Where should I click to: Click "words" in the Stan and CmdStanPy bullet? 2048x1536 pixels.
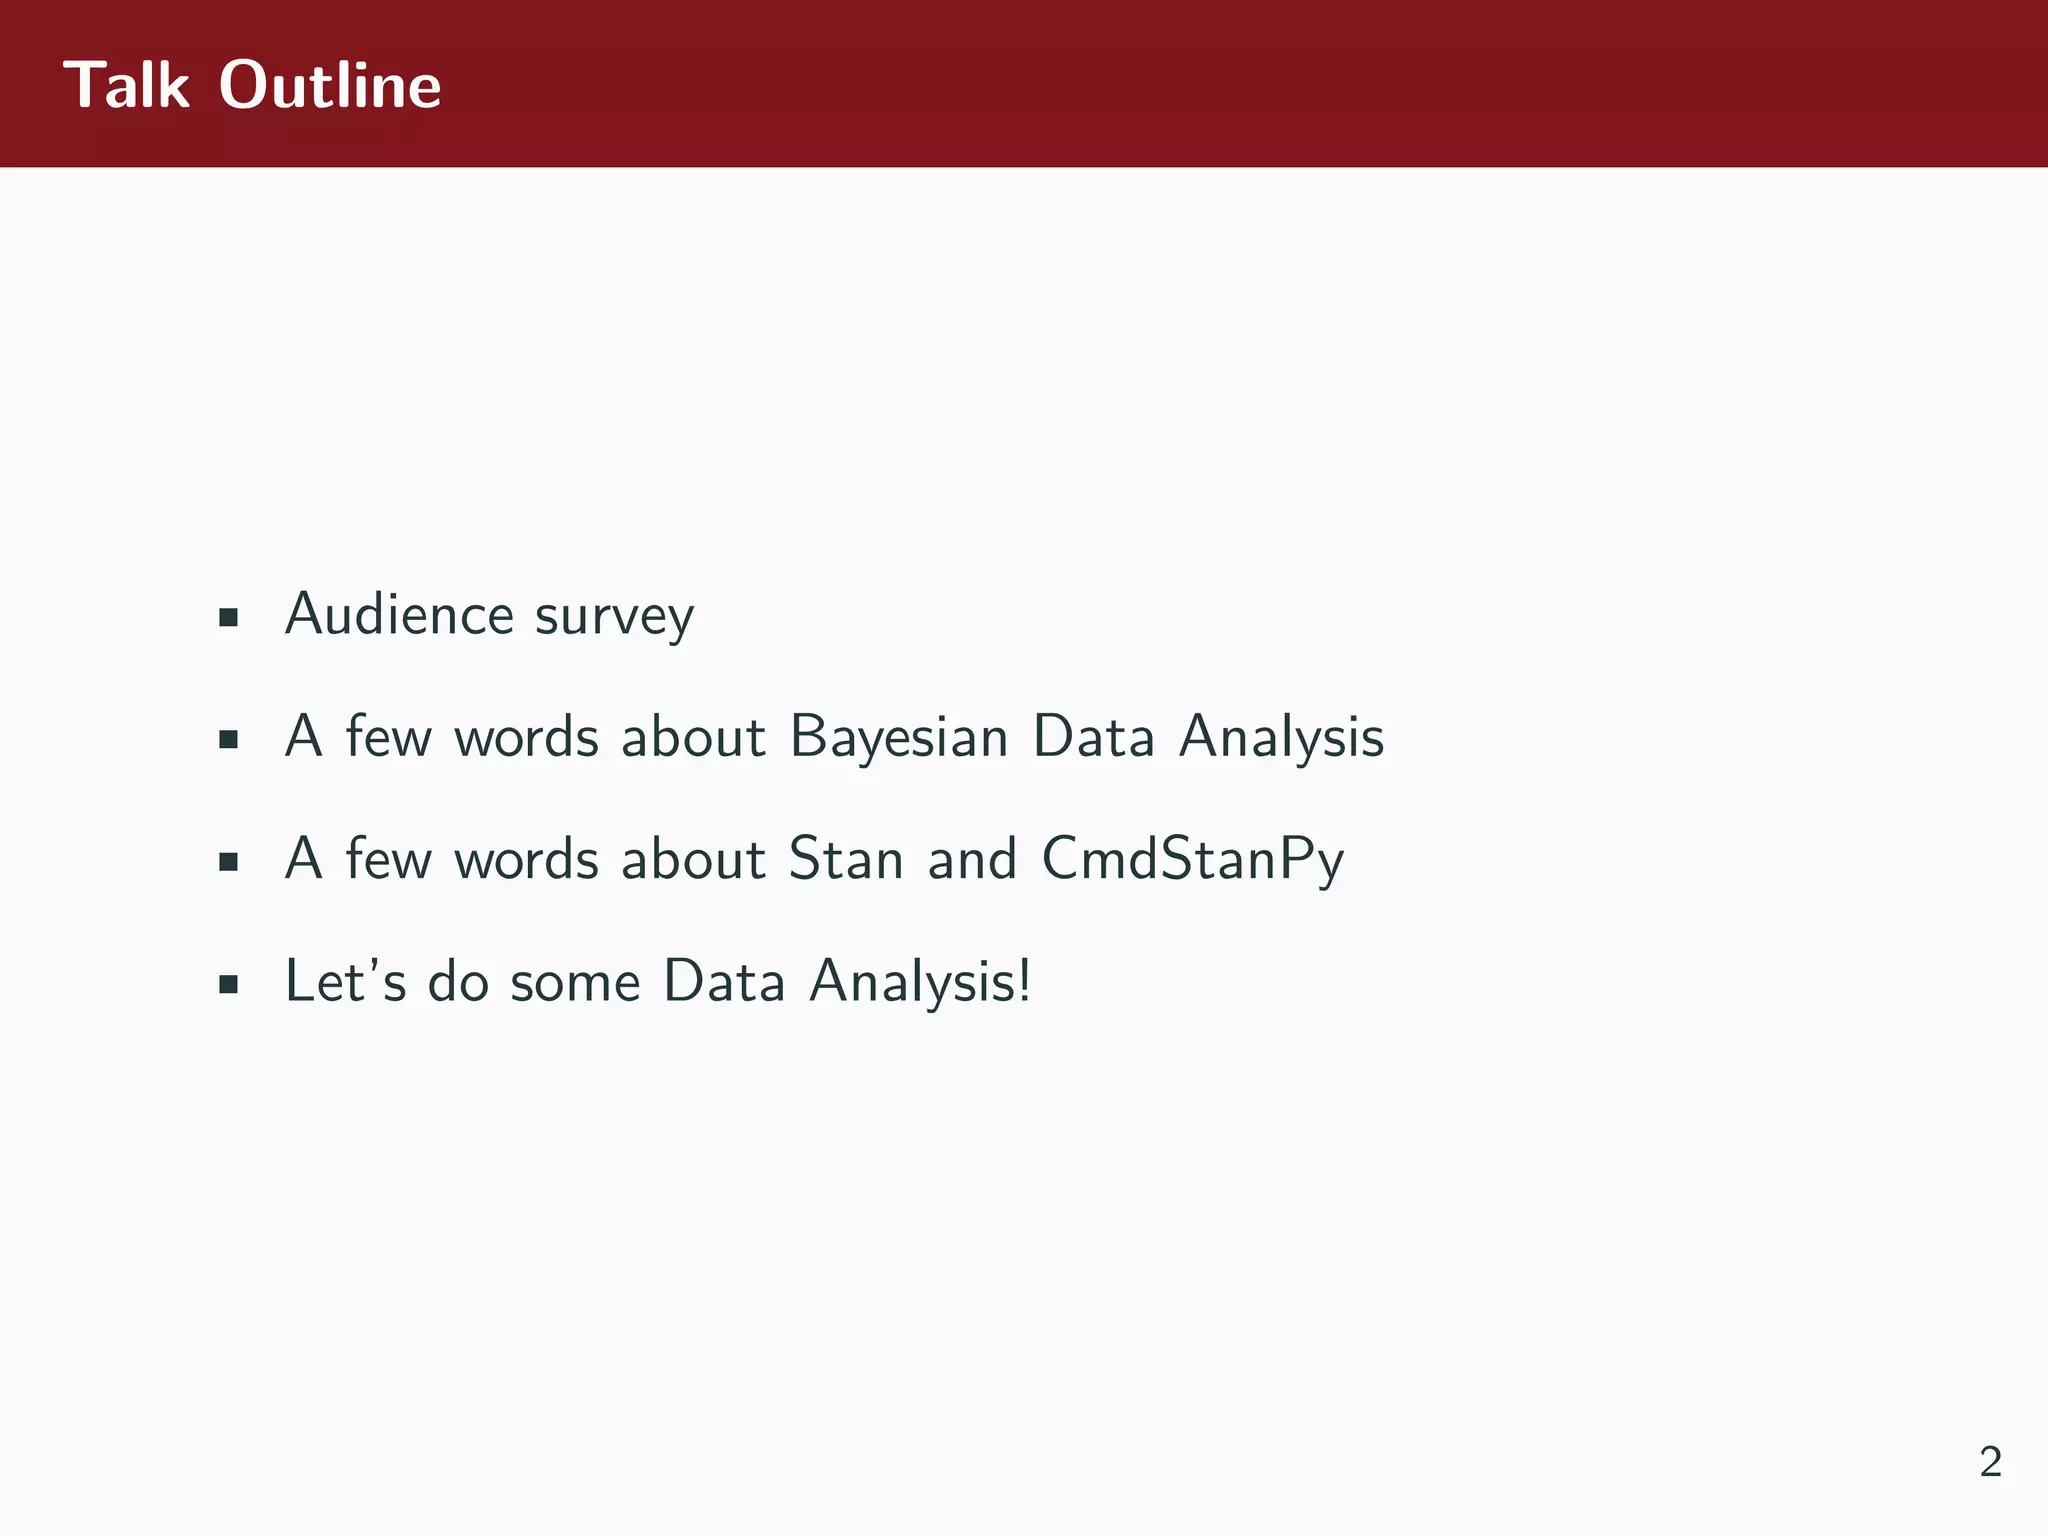526,860
